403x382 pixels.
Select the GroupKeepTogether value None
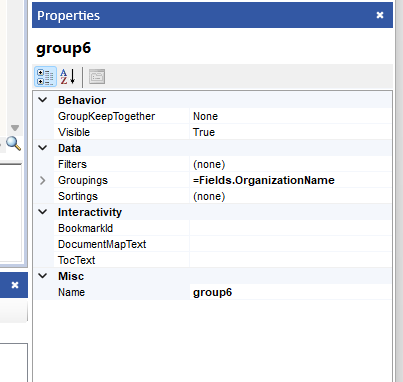pos(290,116)
